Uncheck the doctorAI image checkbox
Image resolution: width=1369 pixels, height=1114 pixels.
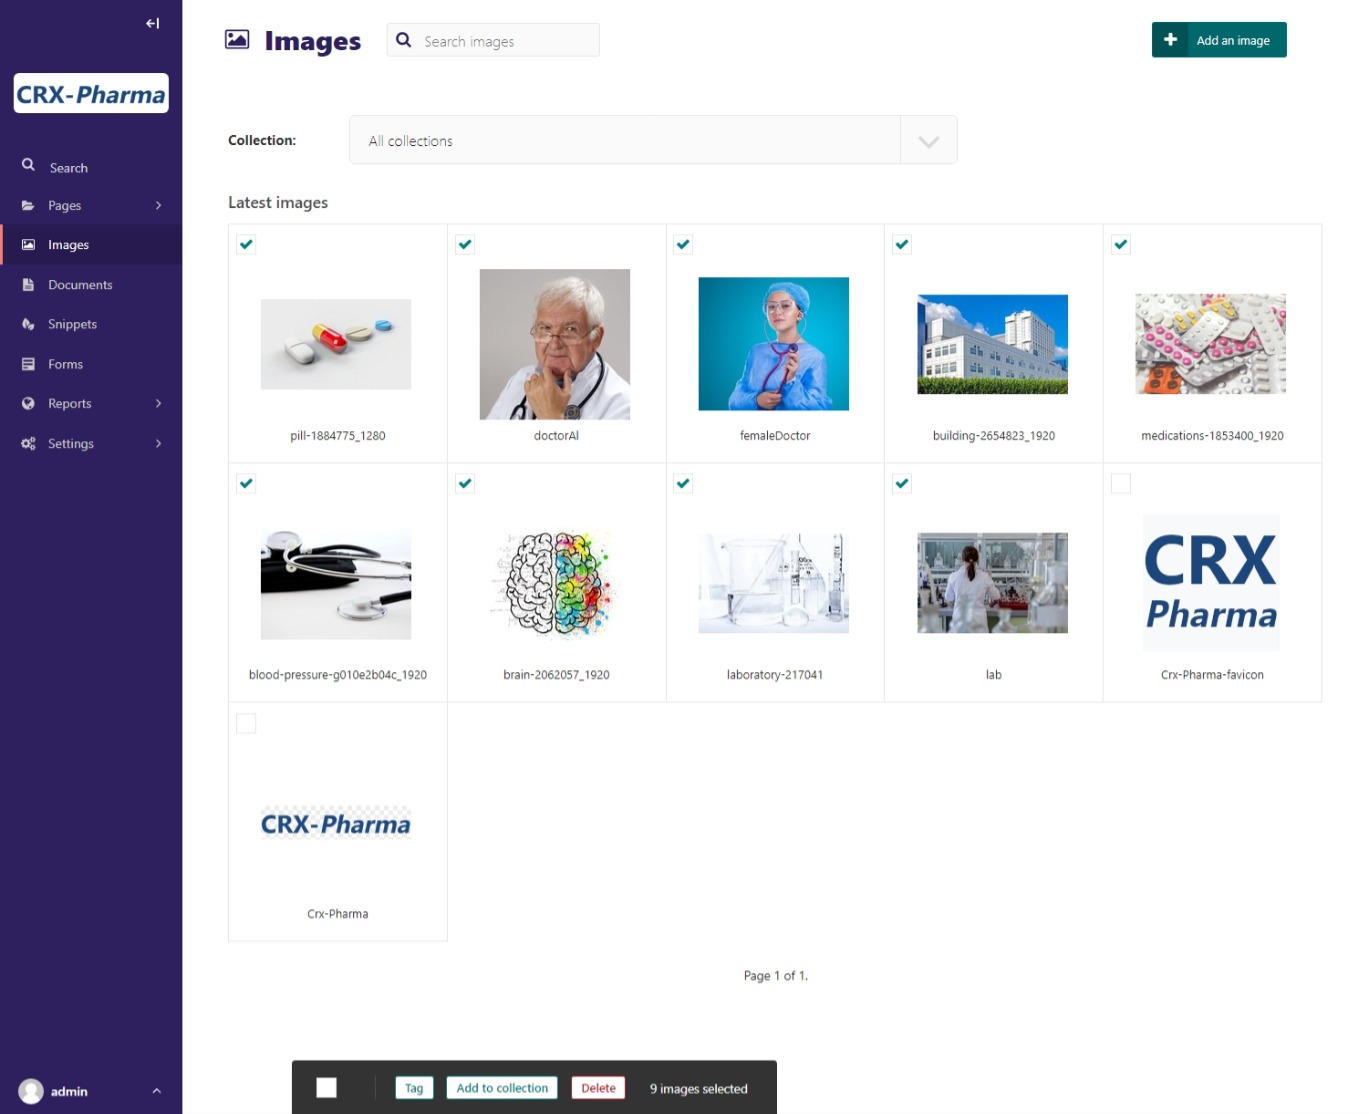[x=465, y=244]
